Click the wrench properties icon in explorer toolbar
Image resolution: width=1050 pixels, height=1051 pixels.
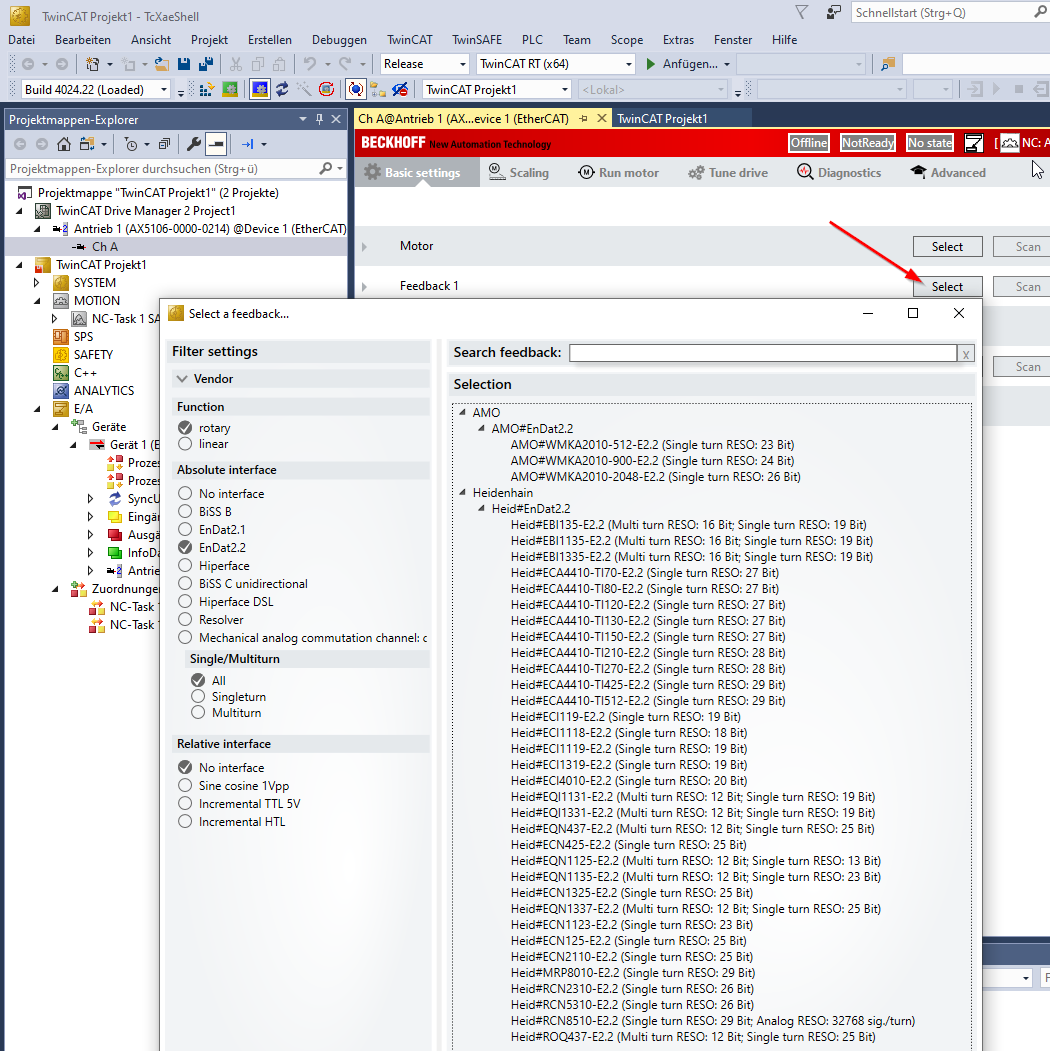(x=194, y=144)
